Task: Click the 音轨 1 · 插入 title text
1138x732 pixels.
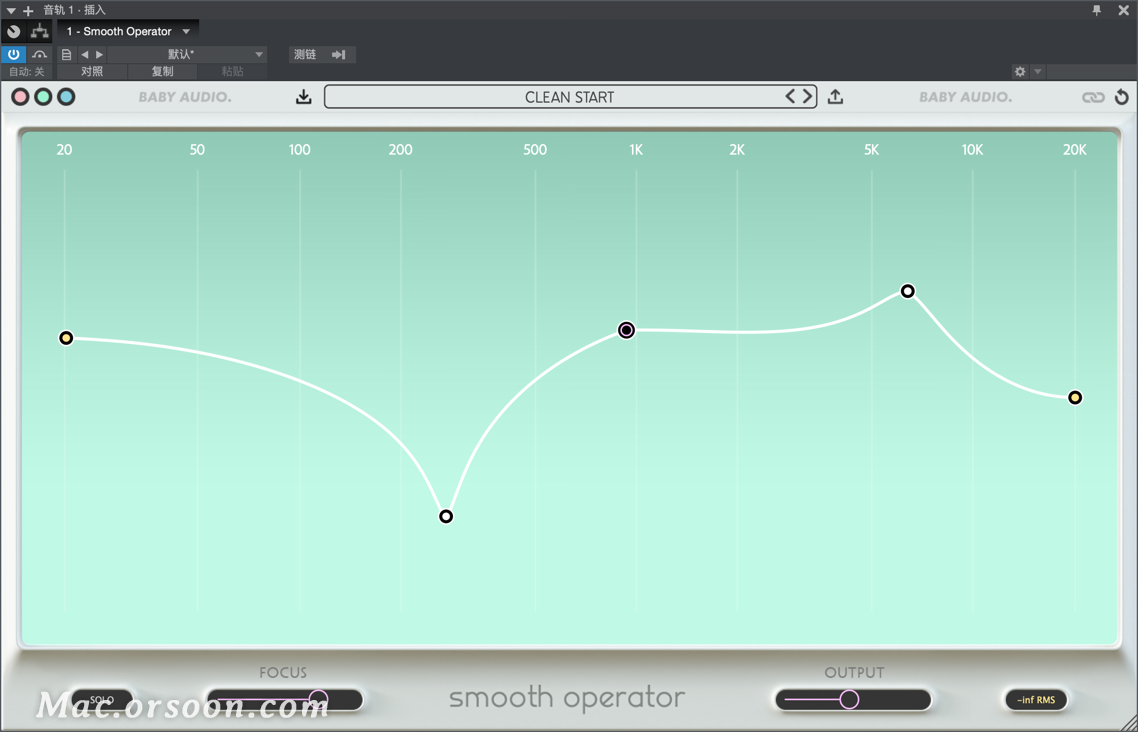Action: coord(75,10)
